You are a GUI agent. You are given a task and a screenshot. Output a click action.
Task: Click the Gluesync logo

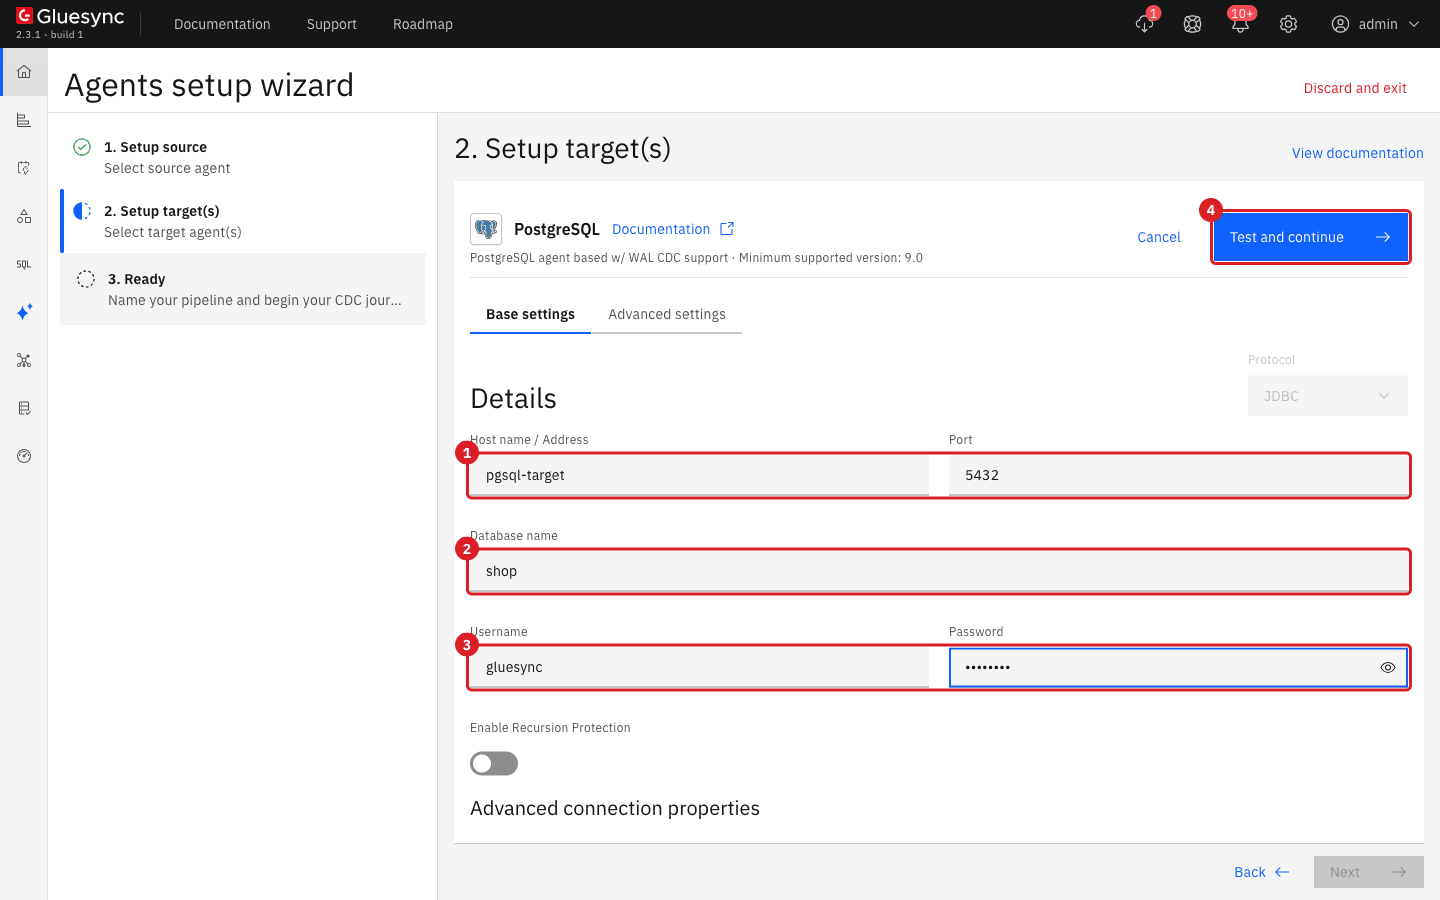click(x=70, y=16)
